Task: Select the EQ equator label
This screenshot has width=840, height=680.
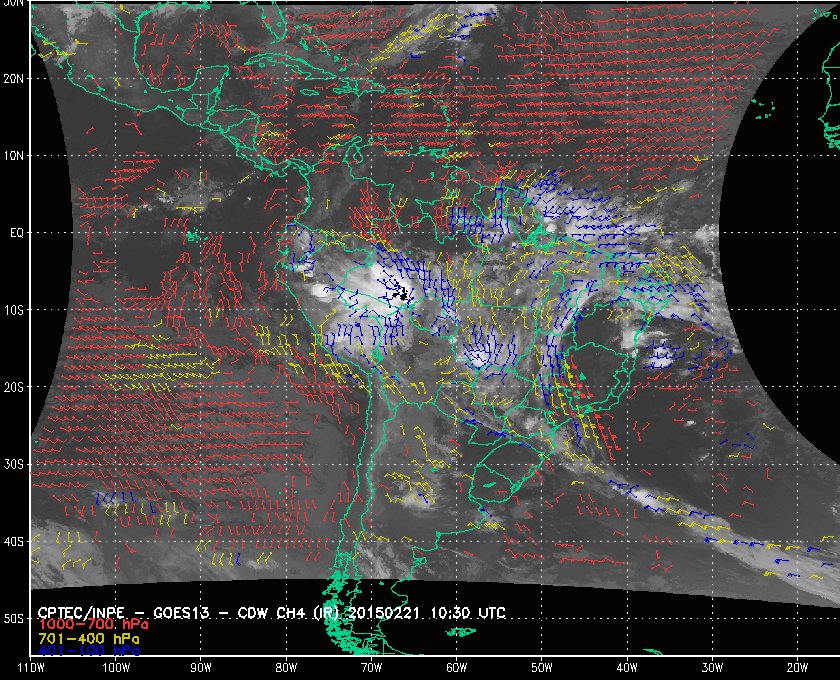Action: coord(15,232)
